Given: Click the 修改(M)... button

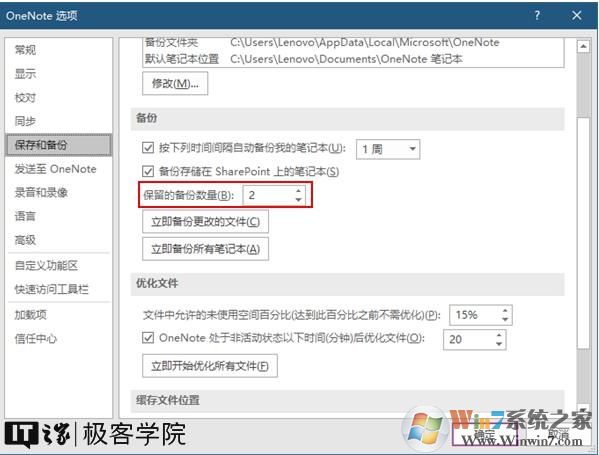Looking at the screenshot, I should tap(175, 83).
